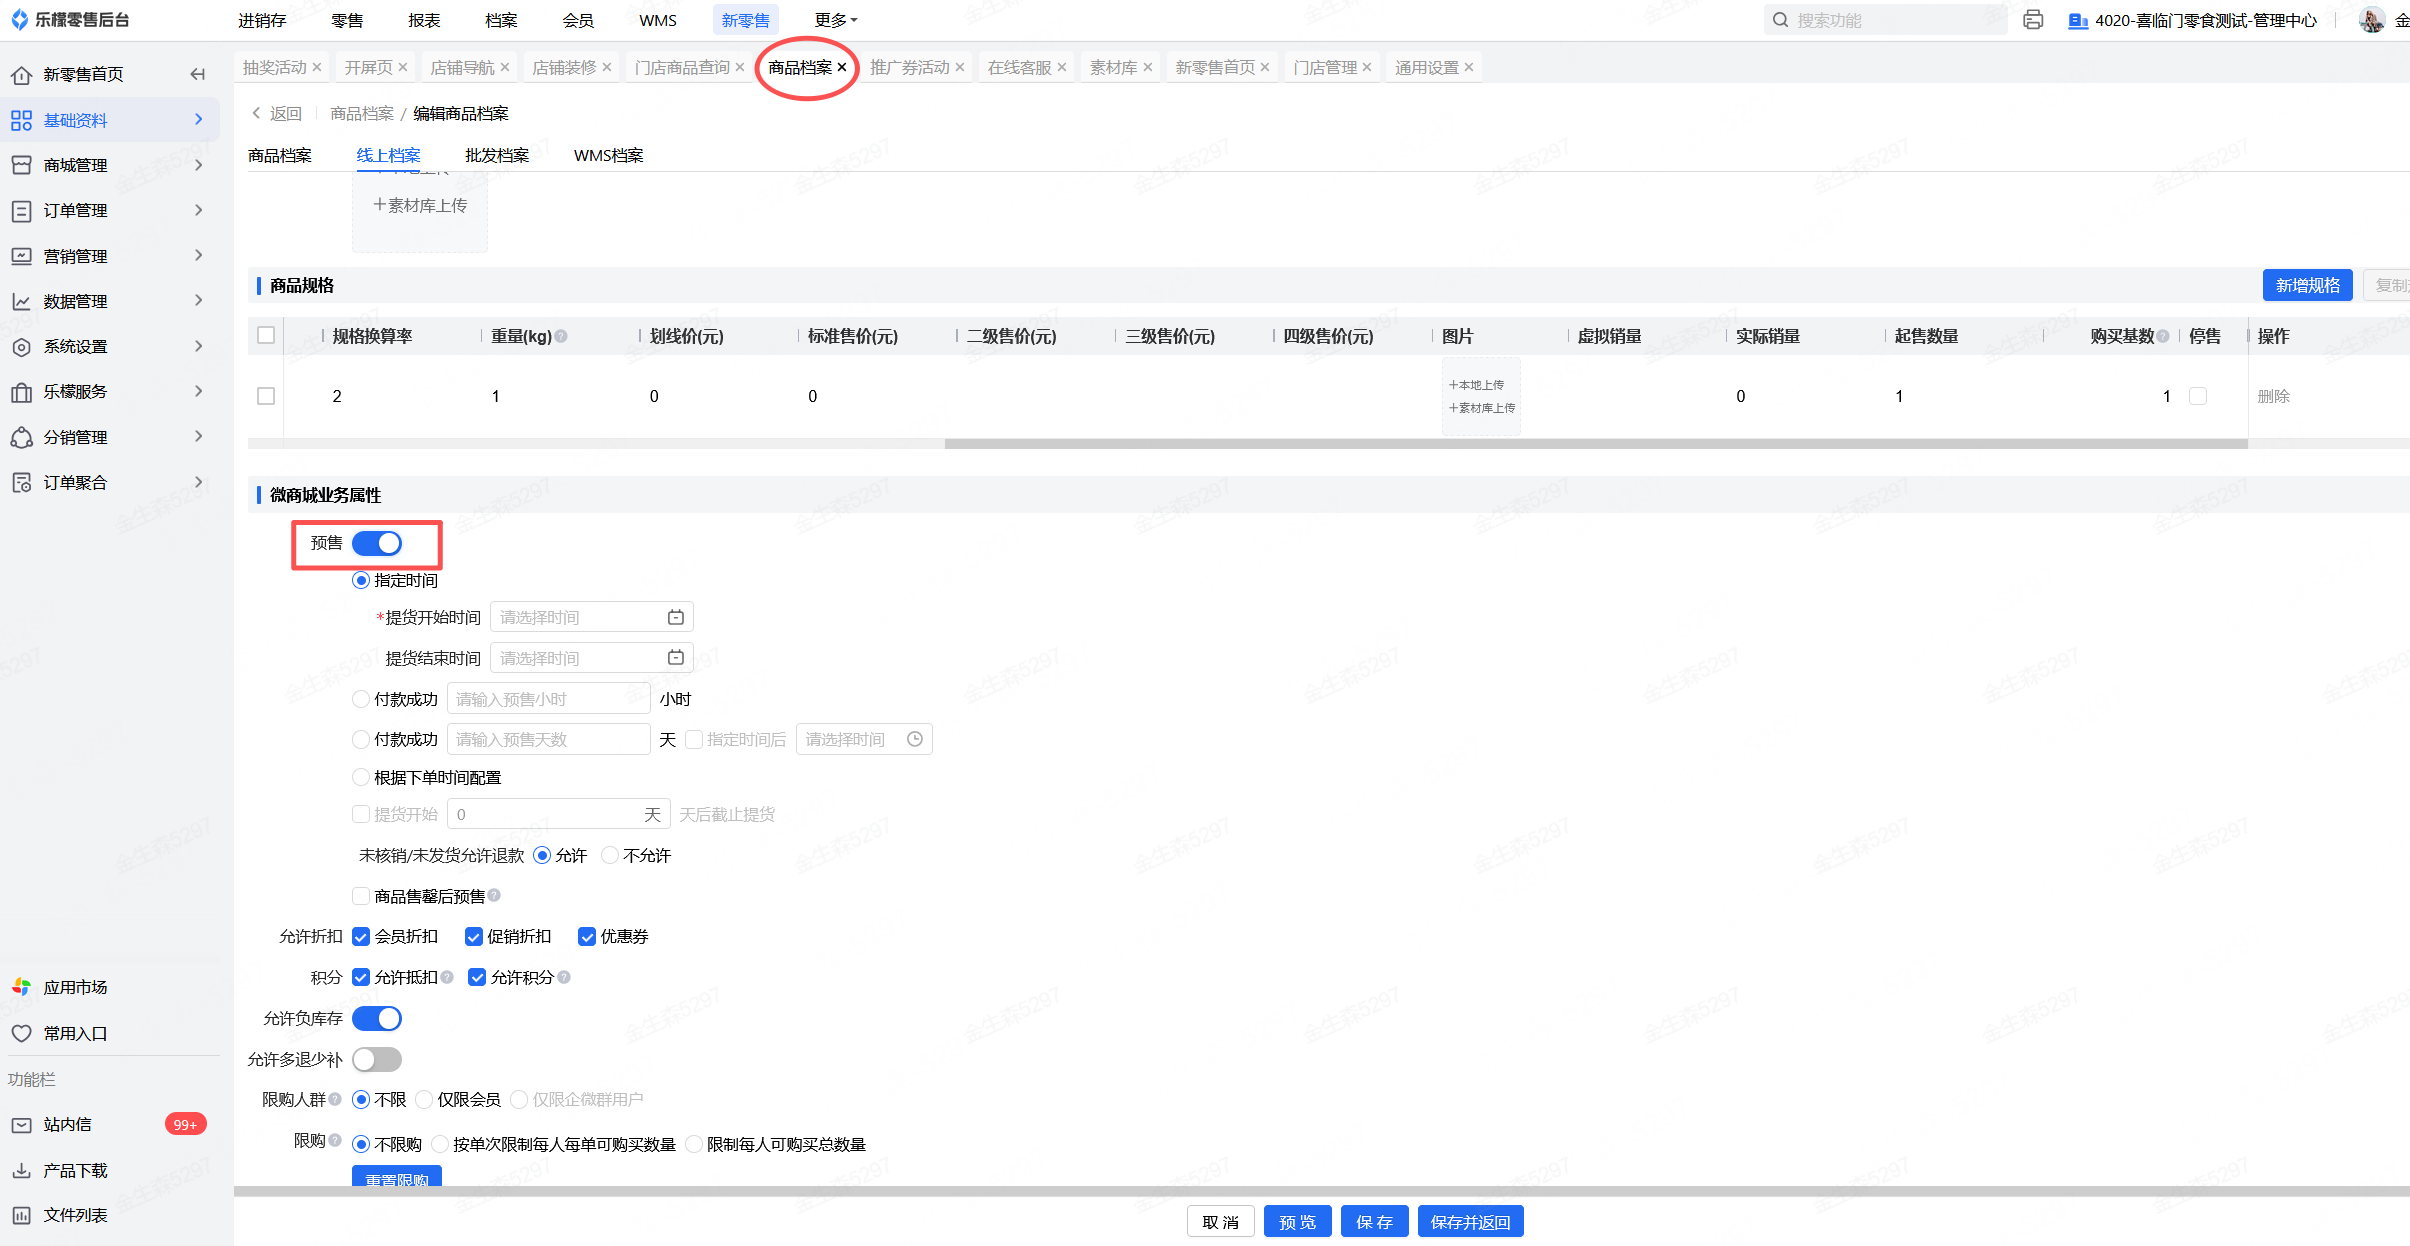
Task: Open 站内信 mail icon in sidebar
Action: tap(21, 1125)
